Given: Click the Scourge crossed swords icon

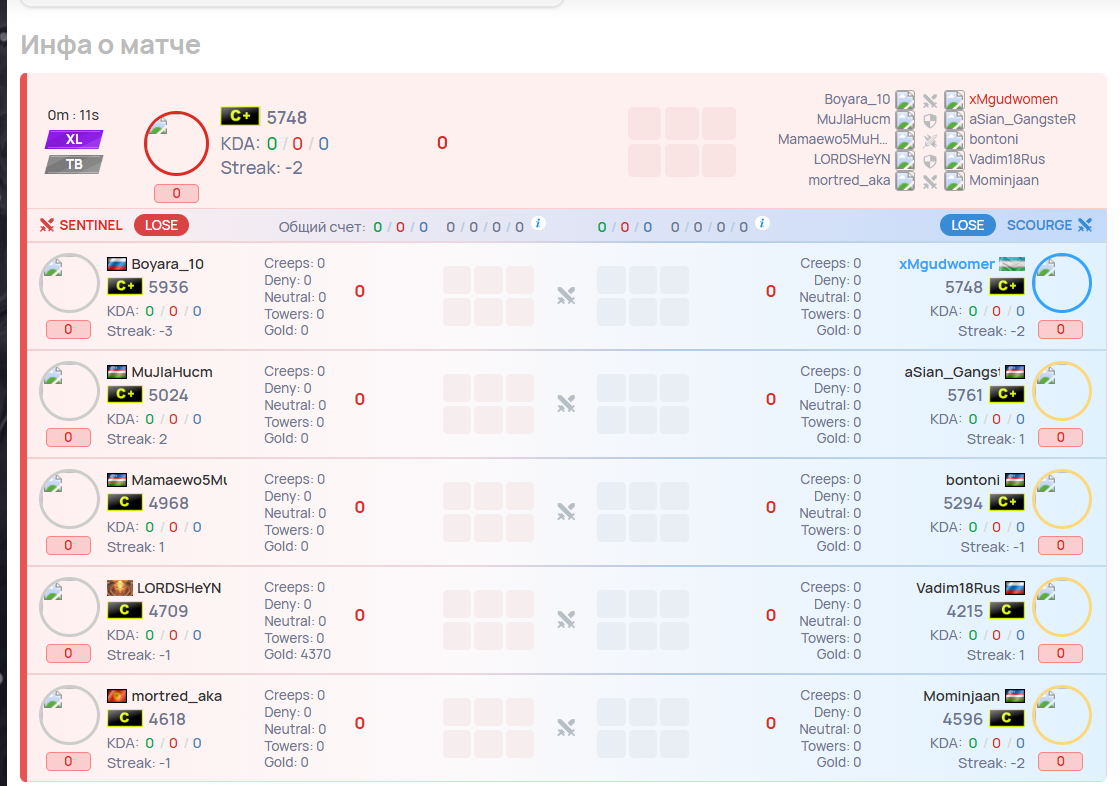Looking at the screenshot, I should [x=1085, y=225].
